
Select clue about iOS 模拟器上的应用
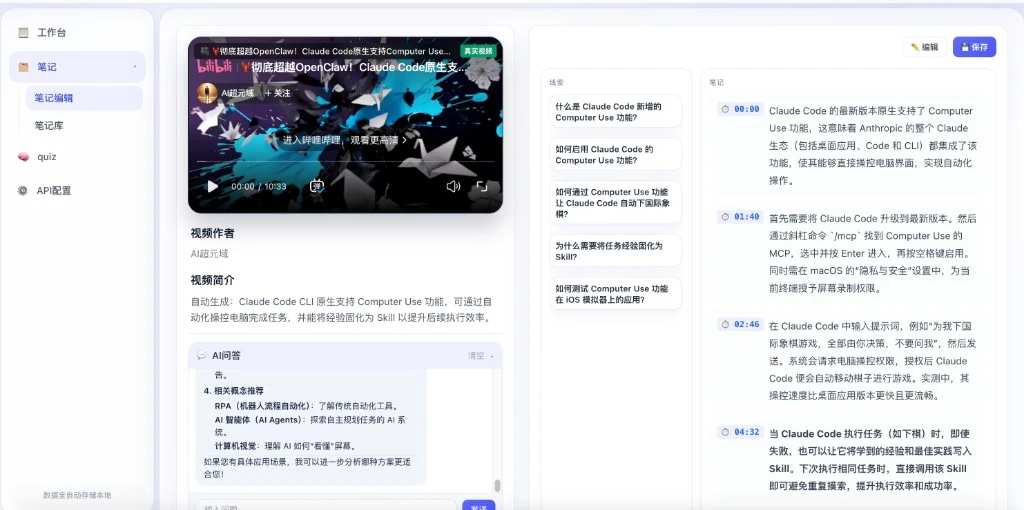click(x=615, y=293)
